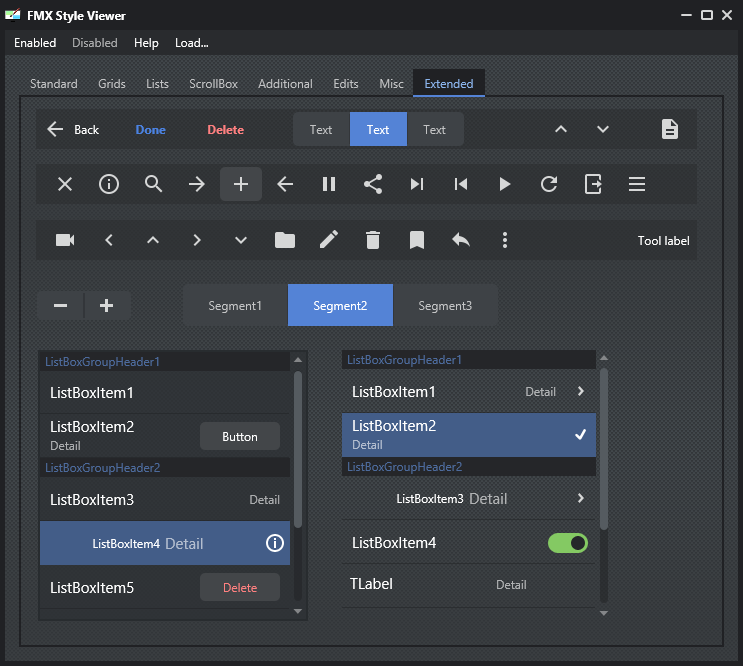The height and width of the screenshot is (666, 743).
Task: Switch to the Misc tab
Action: click(x=391, y=84)
